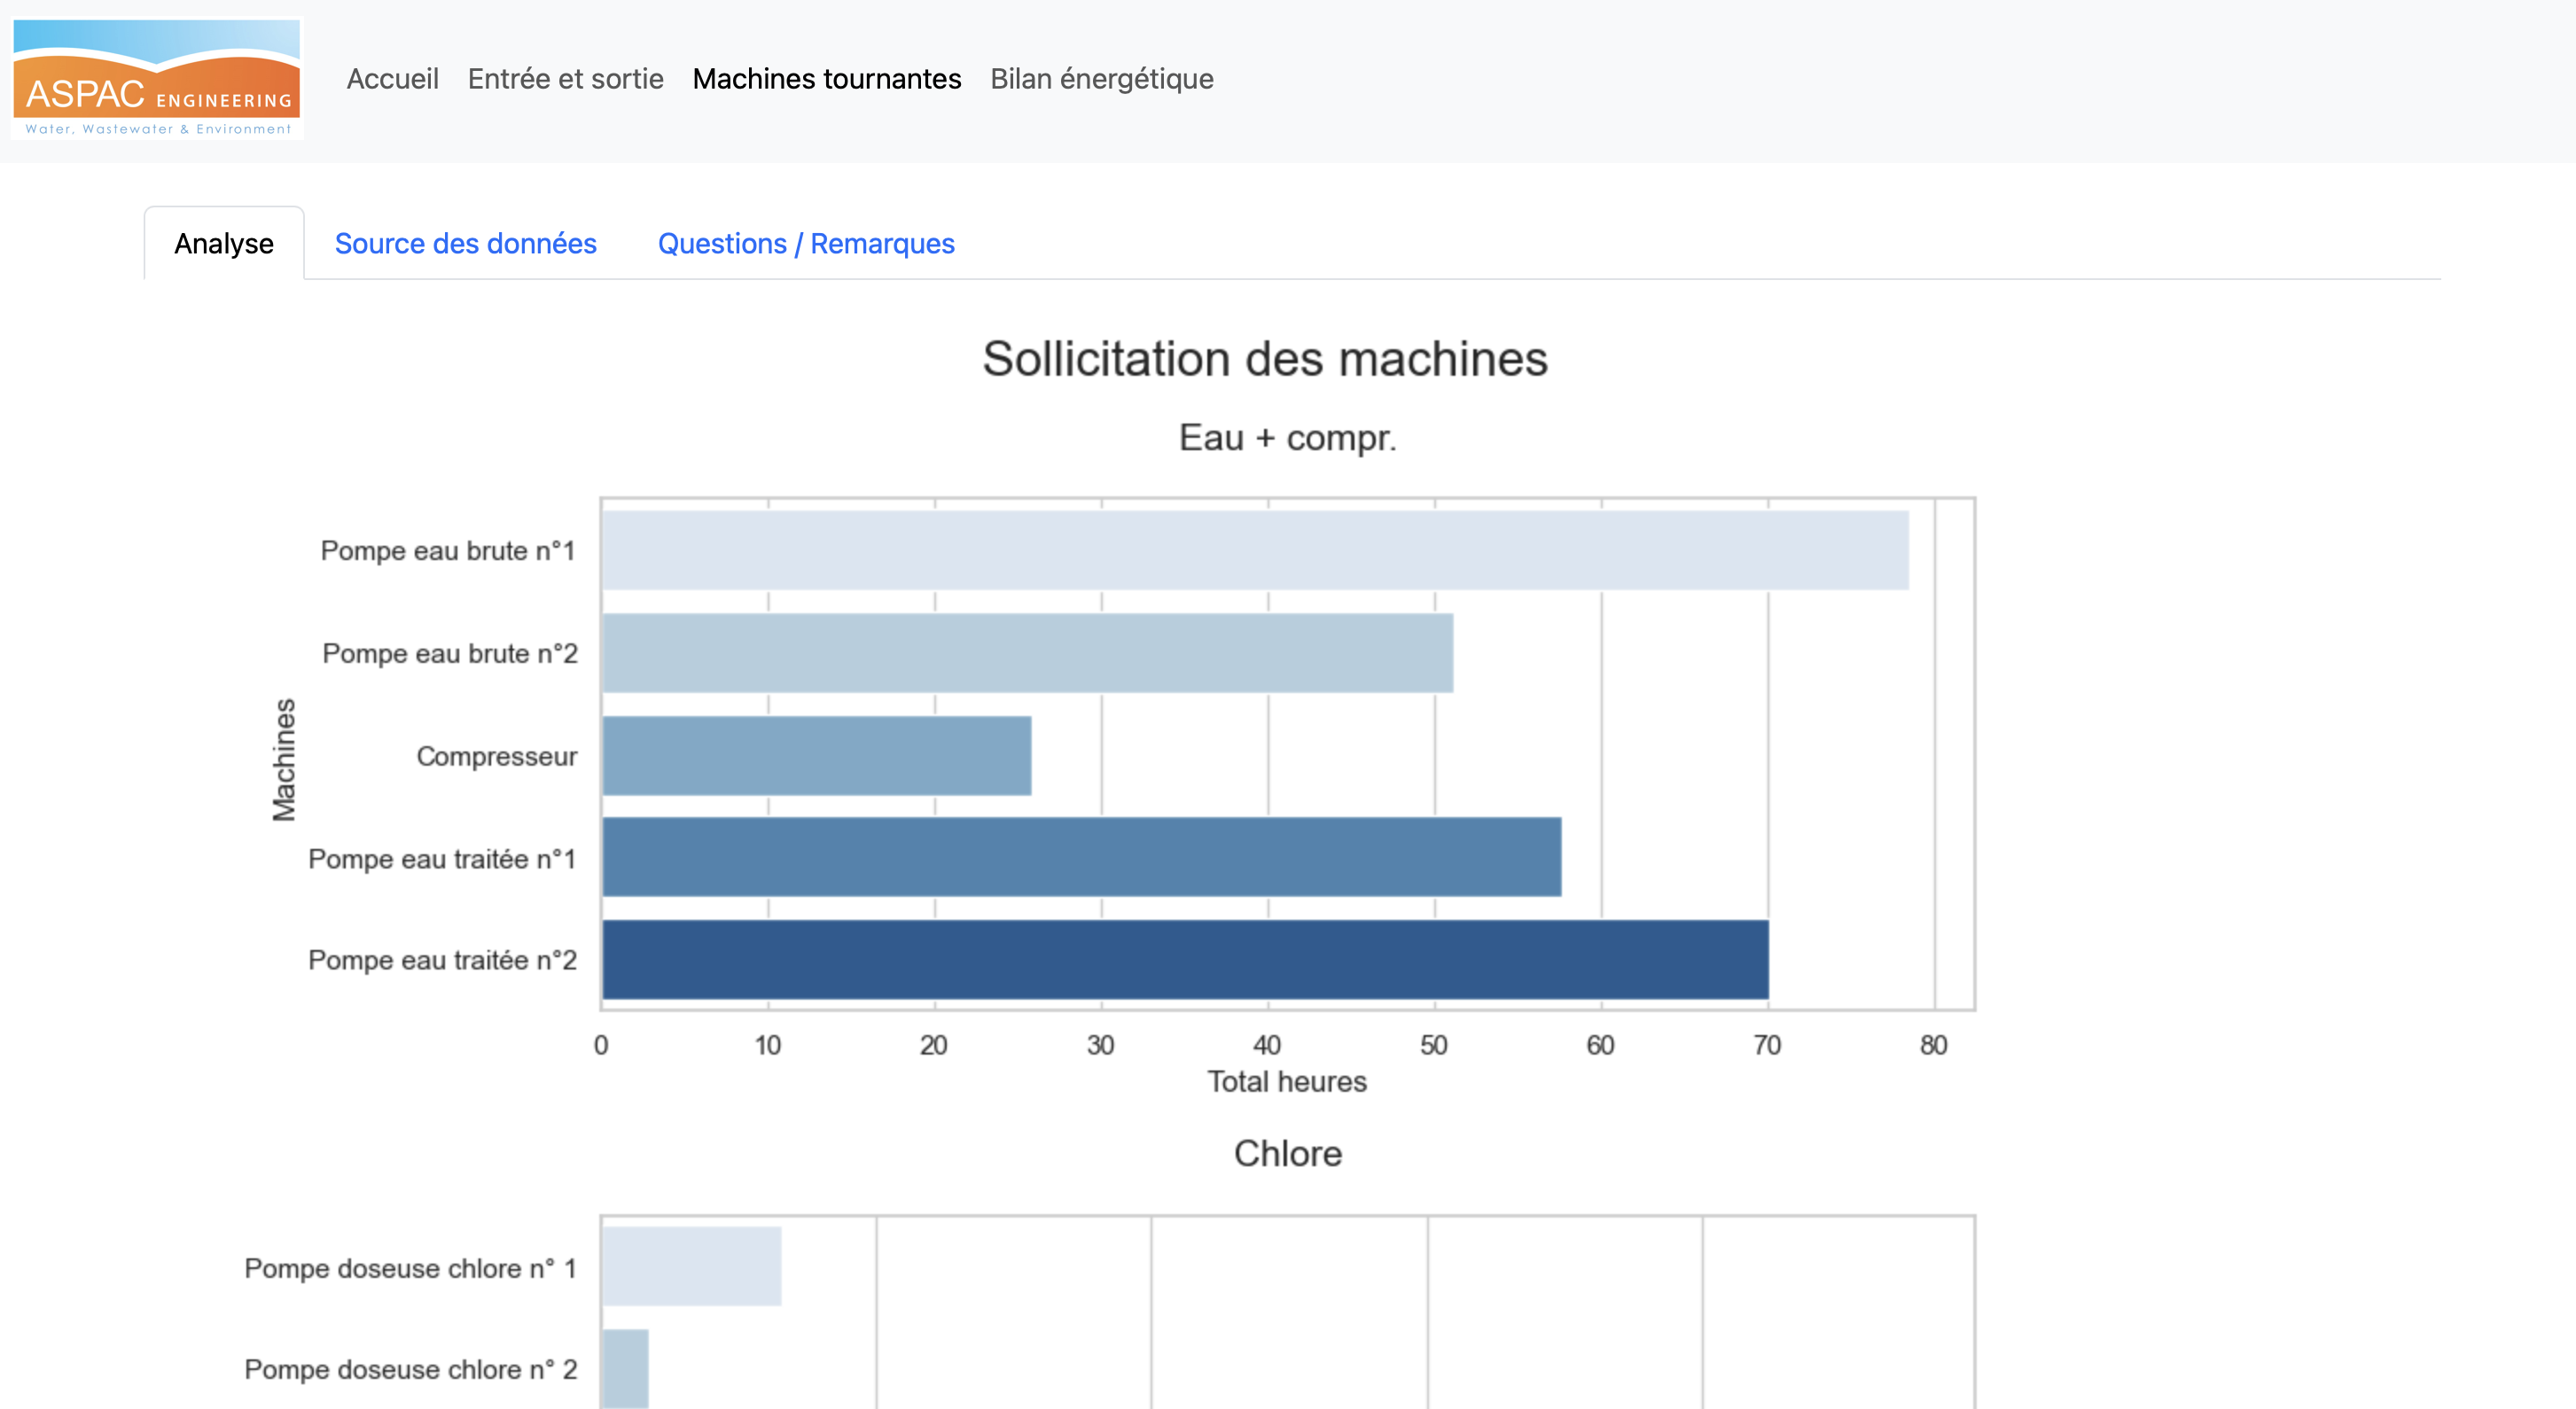
Task: Click the Eau + compr. chart title
Action: [1287, 437]
